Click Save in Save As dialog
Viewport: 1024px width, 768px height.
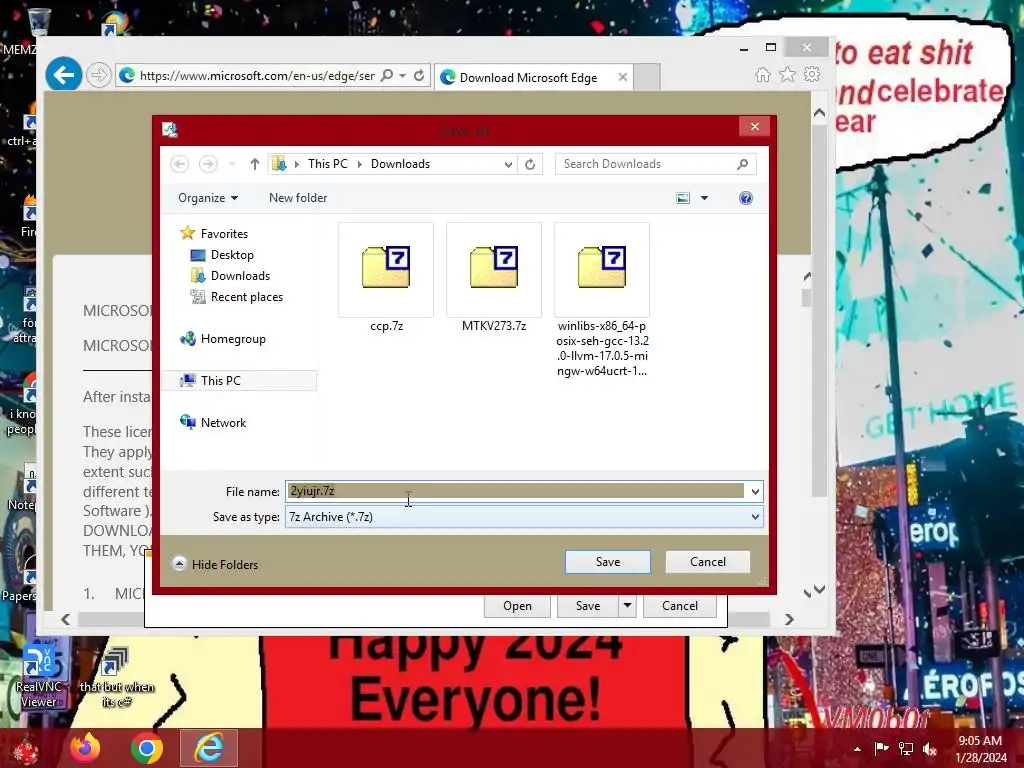click(x=607, y=562)
